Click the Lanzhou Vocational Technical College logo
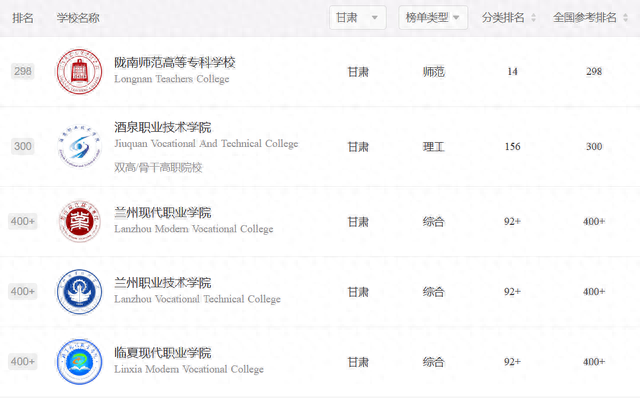 pyautogui.click(x=79, y=291)
